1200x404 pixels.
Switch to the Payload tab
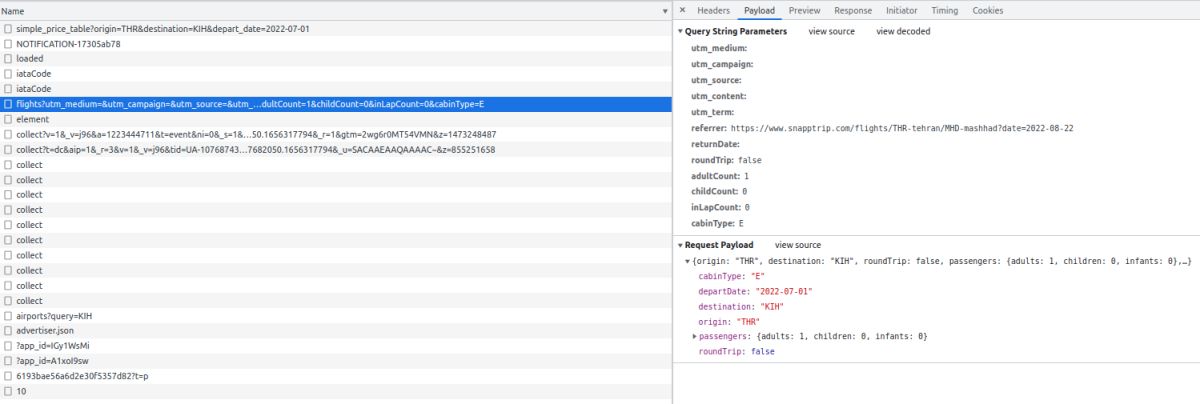[759, 10]
